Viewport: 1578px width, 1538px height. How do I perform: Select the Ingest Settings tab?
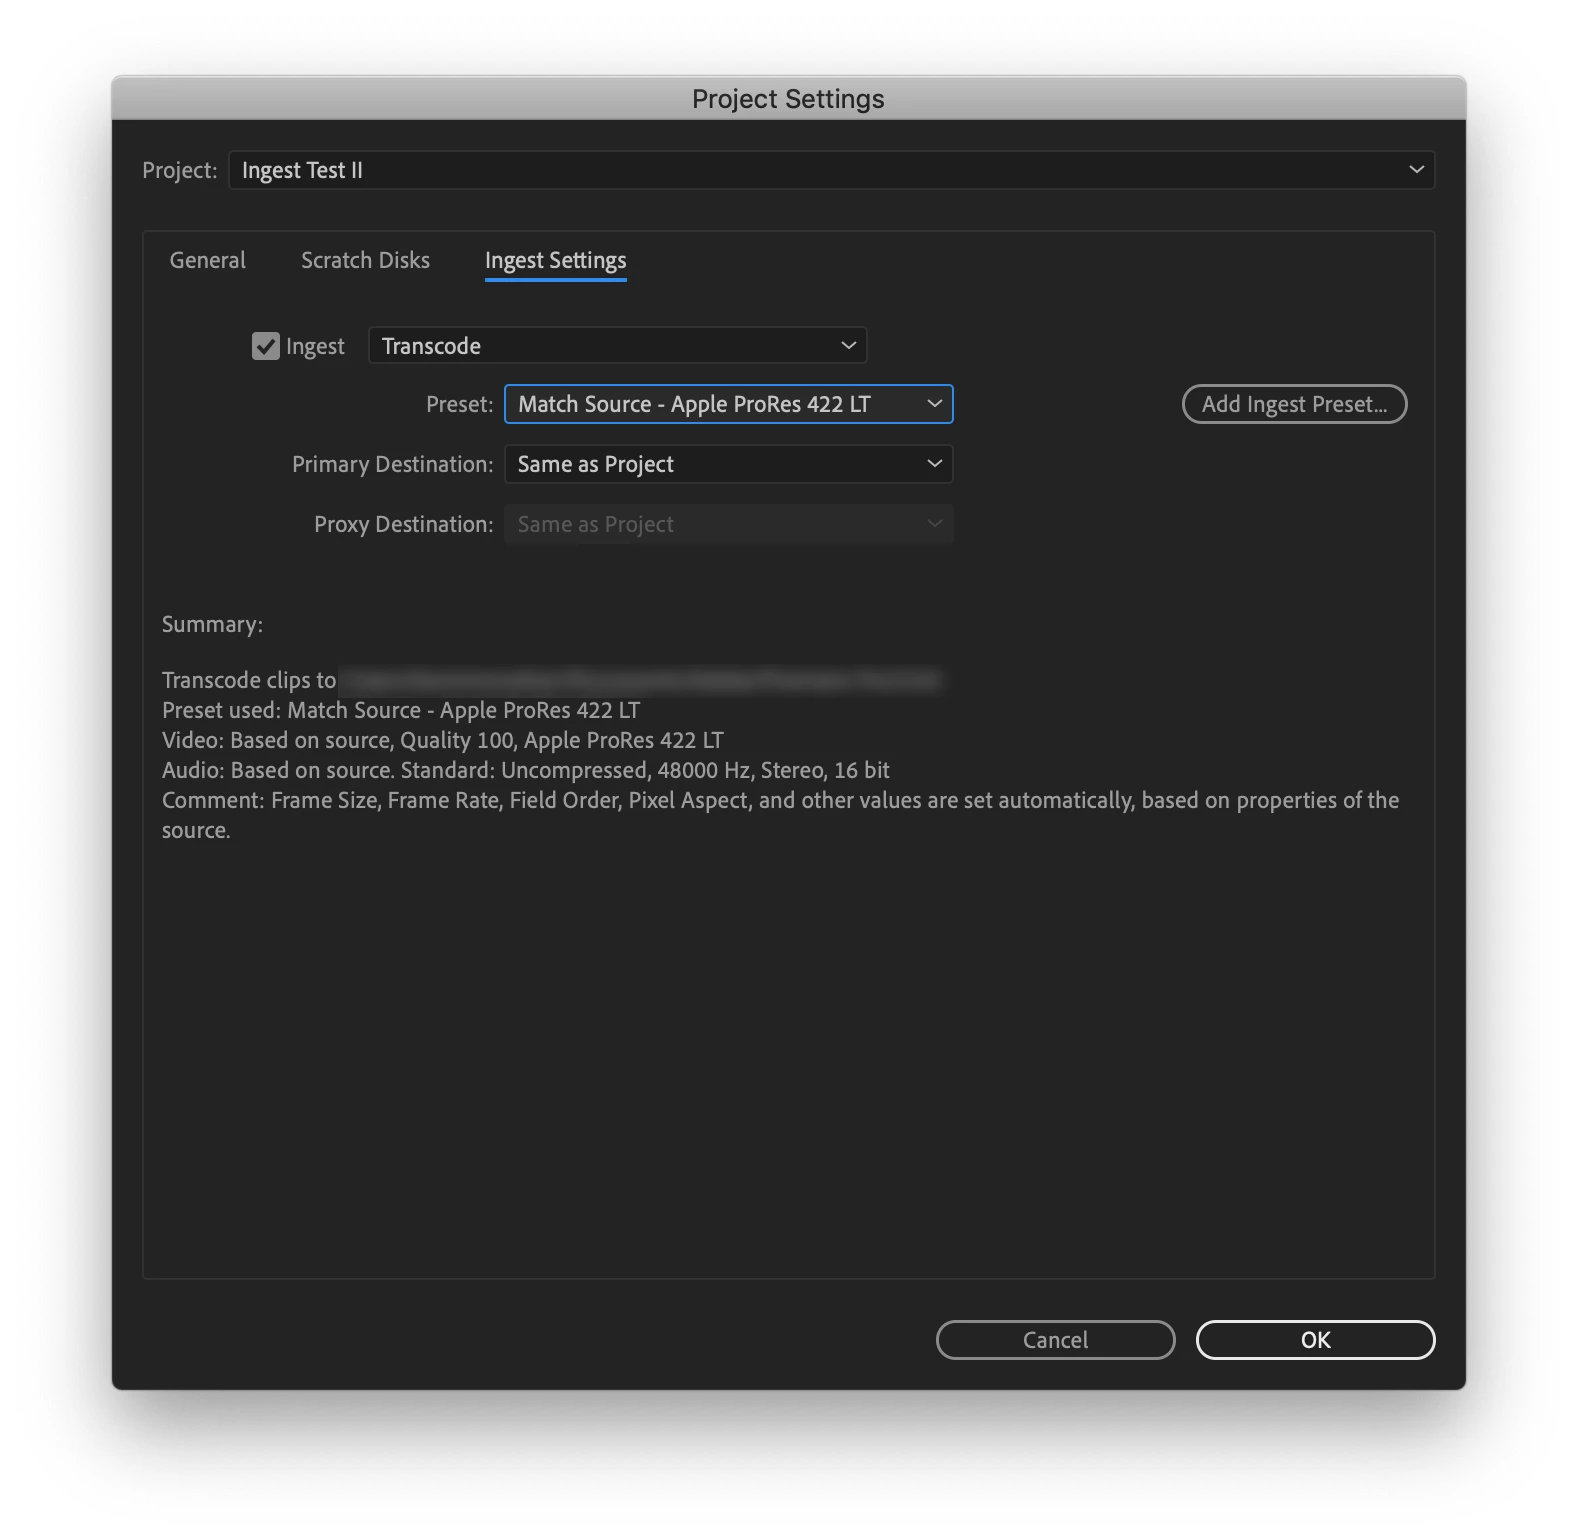click(555, 261)
